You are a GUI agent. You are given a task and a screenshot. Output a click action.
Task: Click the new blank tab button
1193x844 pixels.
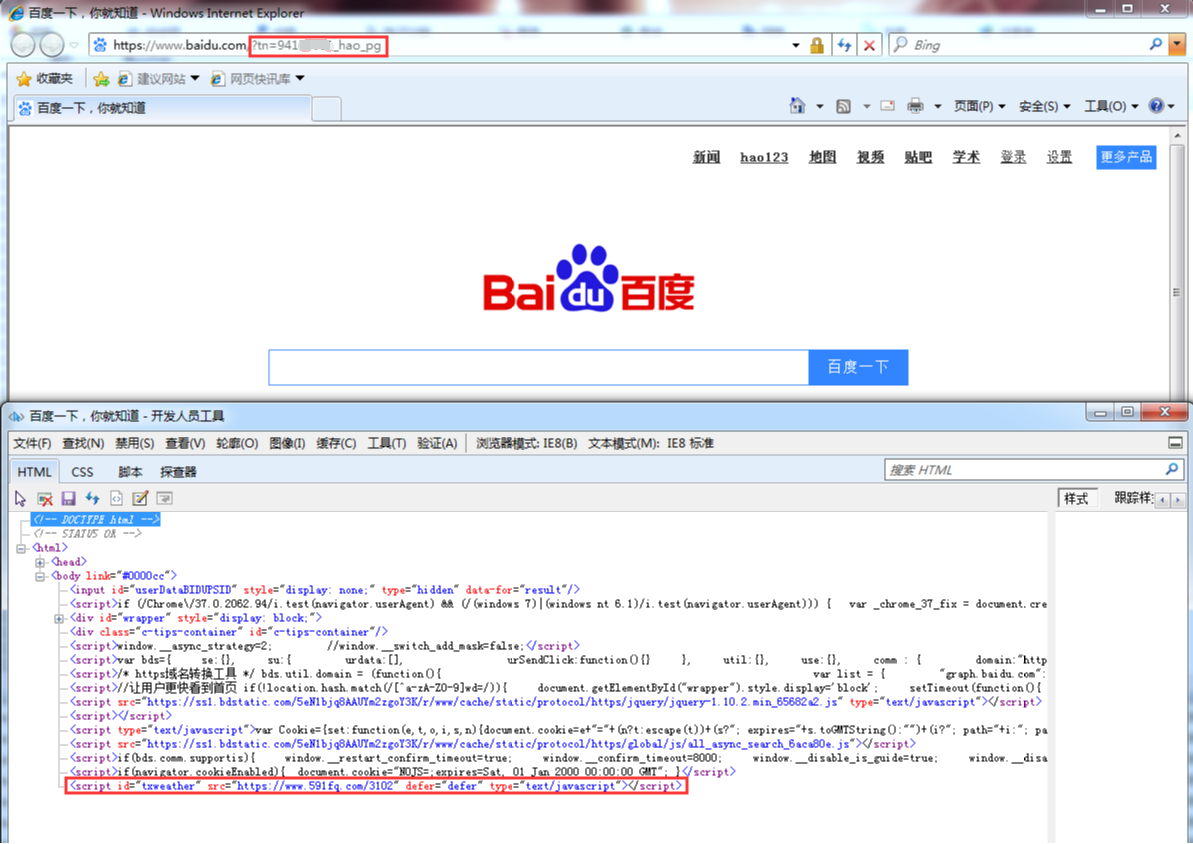(326, 109)
